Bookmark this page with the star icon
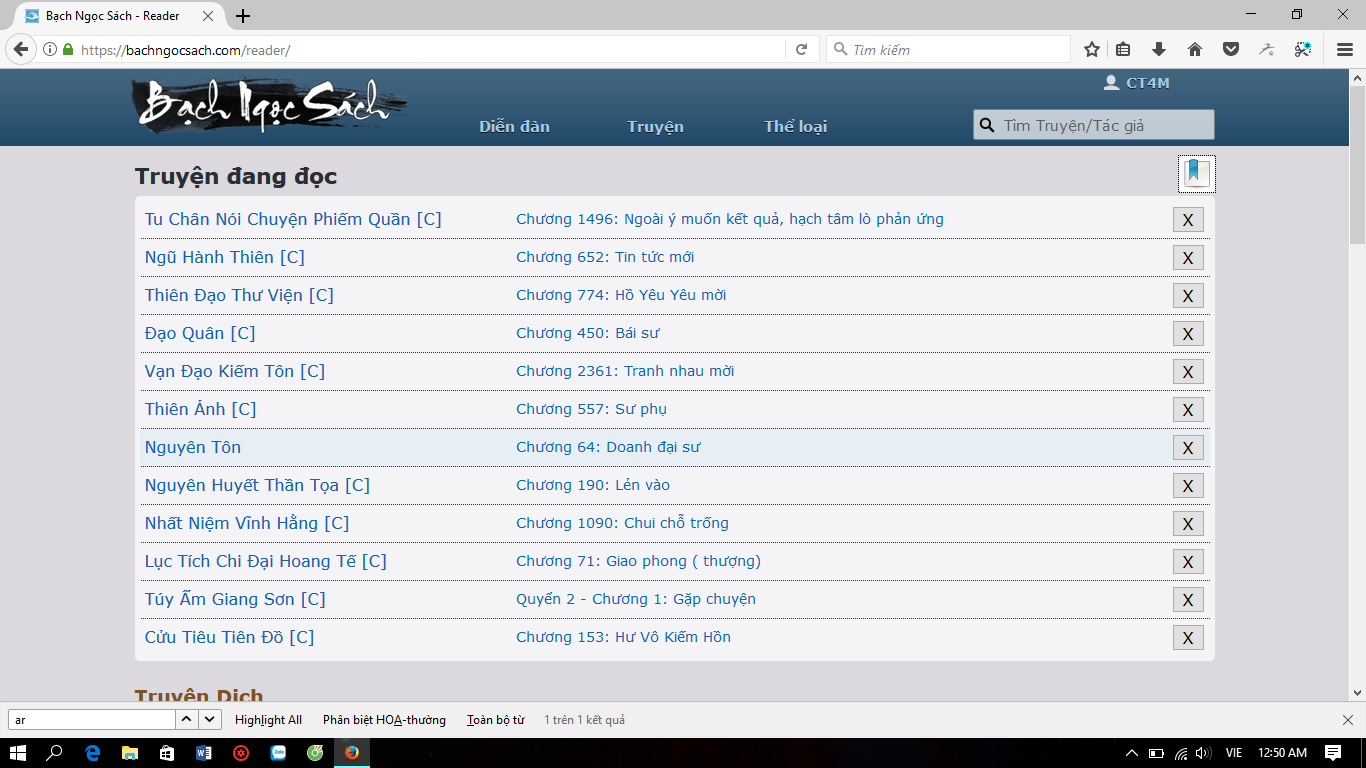The width and height of the screenshot is (1366, 768). tap(1092, 50)
